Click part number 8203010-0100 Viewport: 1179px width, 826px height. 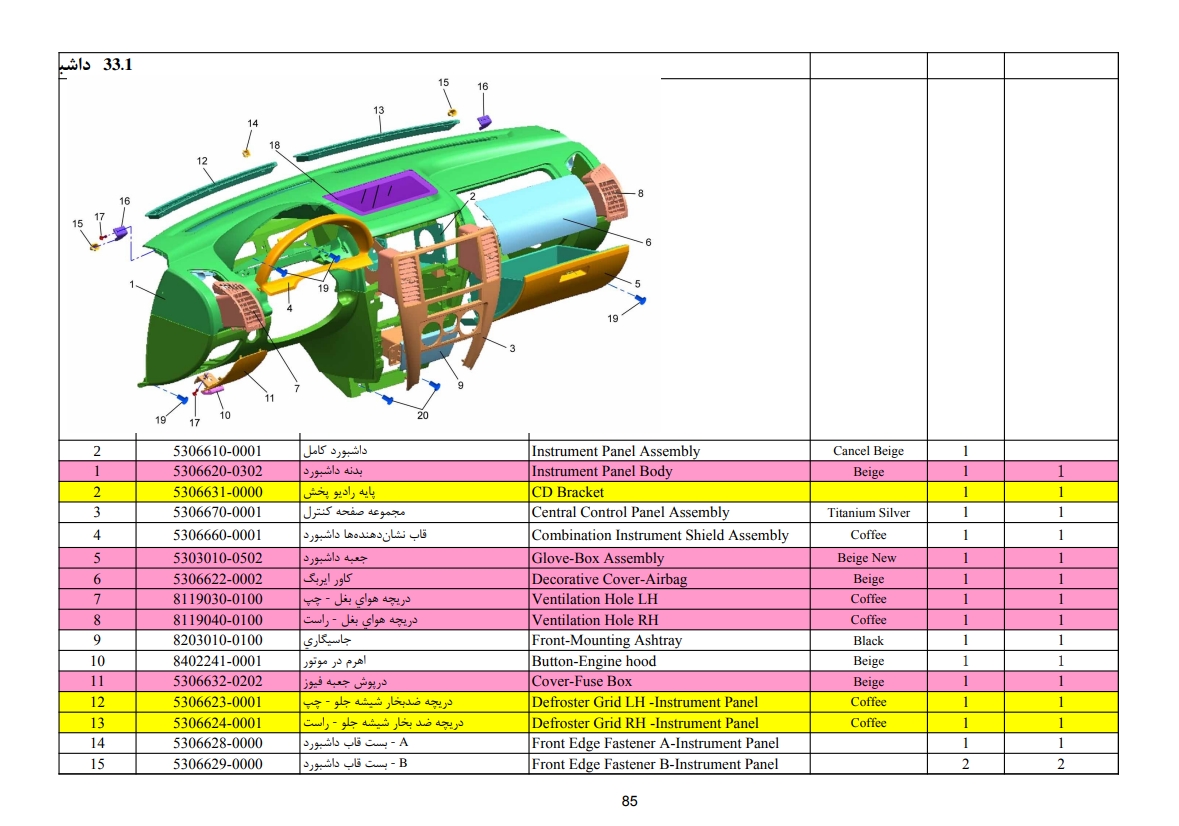pyautogui.click(x=217, y=640)
